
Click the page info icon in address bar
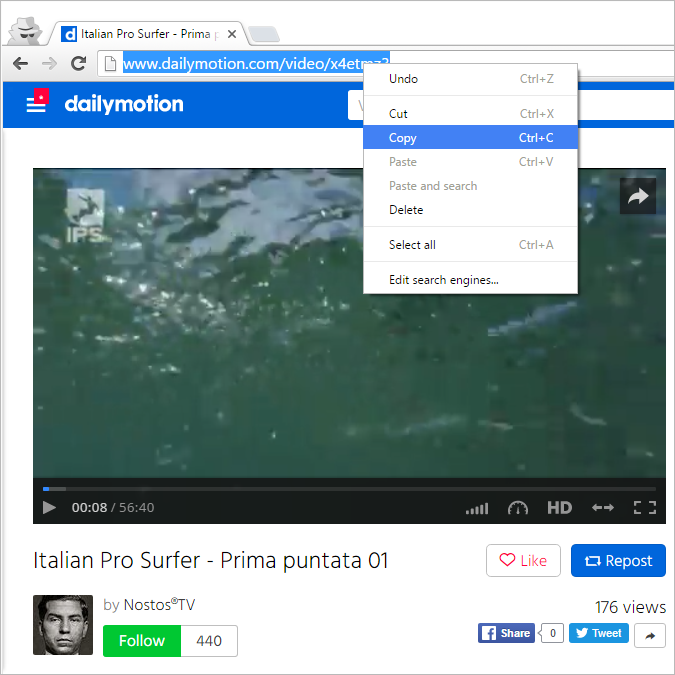click(x=111, y=64)
